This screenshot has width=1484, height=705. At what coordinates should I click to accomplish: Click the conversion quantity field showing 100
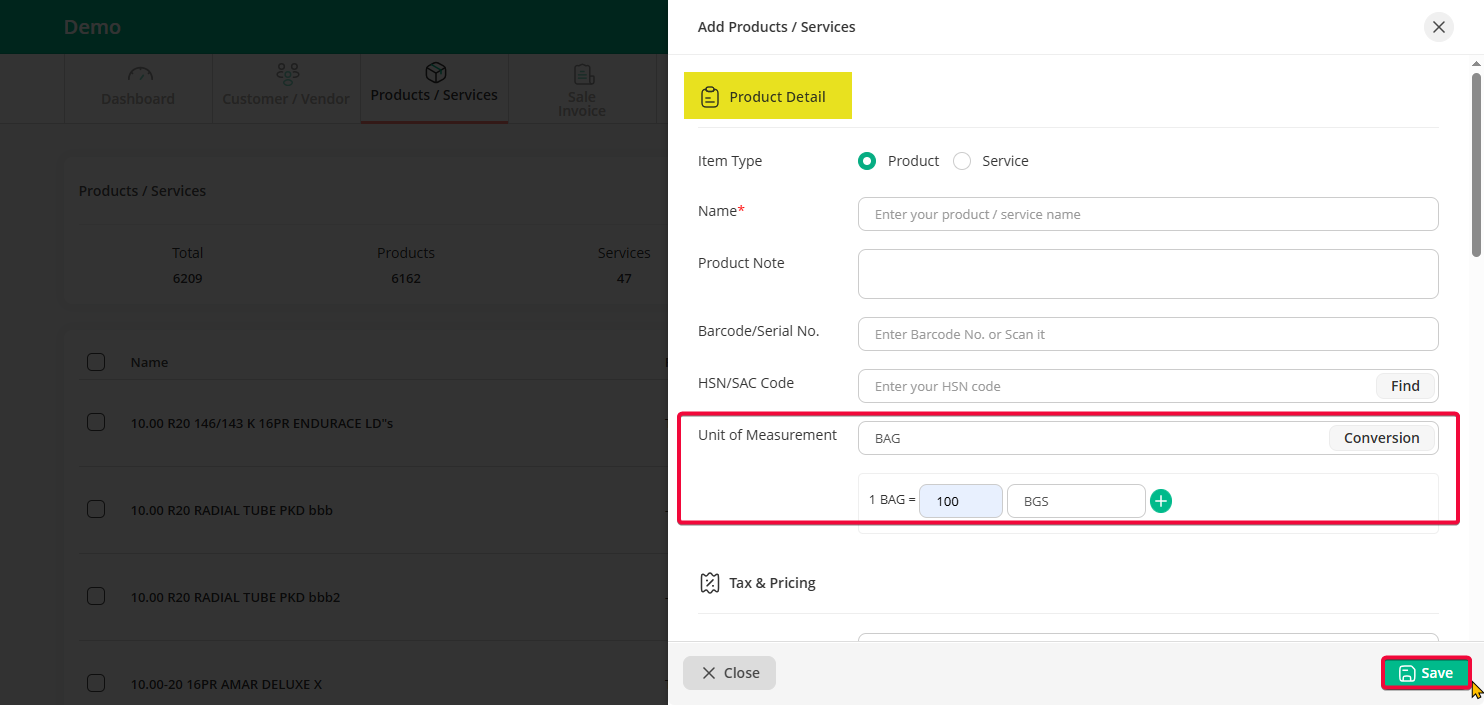click(x=961, y=501)
